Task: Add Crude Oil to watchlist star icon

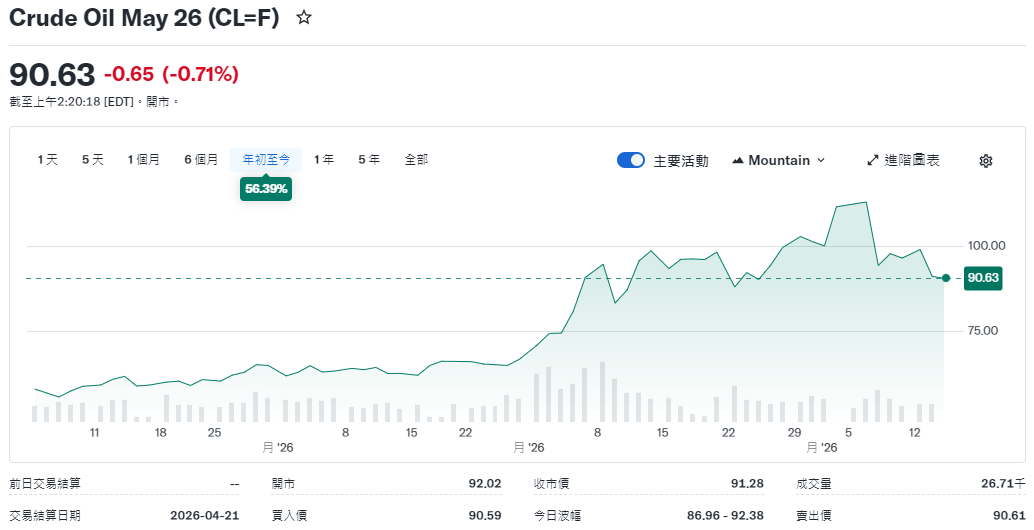Action: click(x=303, y=18)
